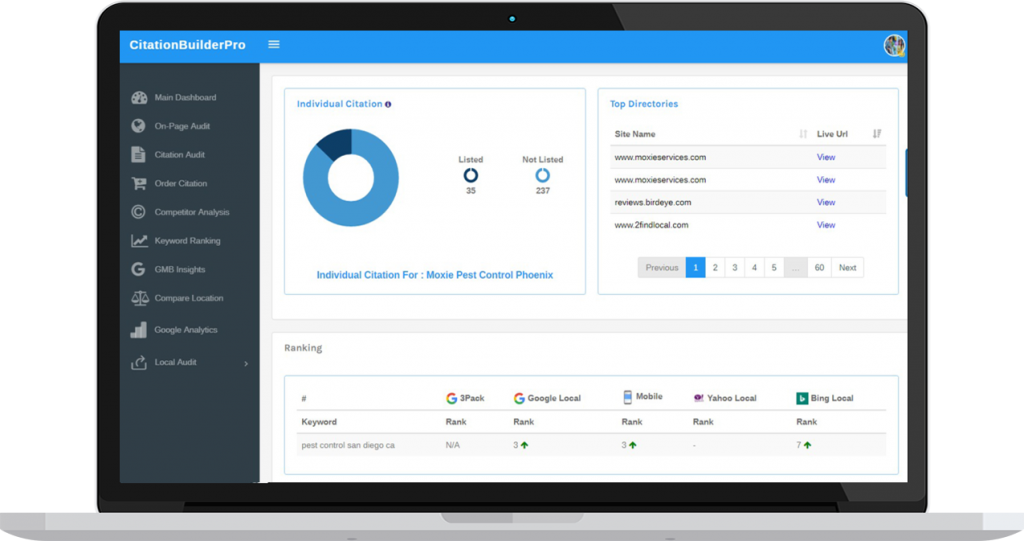Click the Next pagination button
Viewport: 1024px width, 541px height.
click(x=848, y=267)
